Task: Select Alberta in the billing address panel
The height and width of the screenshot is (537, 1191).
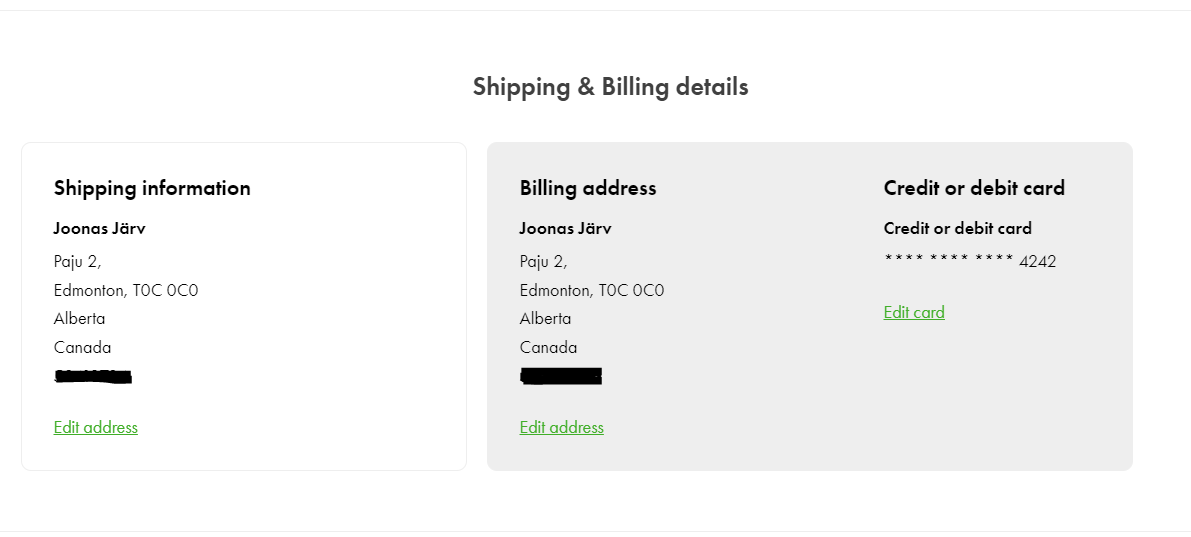Action: coord(545,319)
